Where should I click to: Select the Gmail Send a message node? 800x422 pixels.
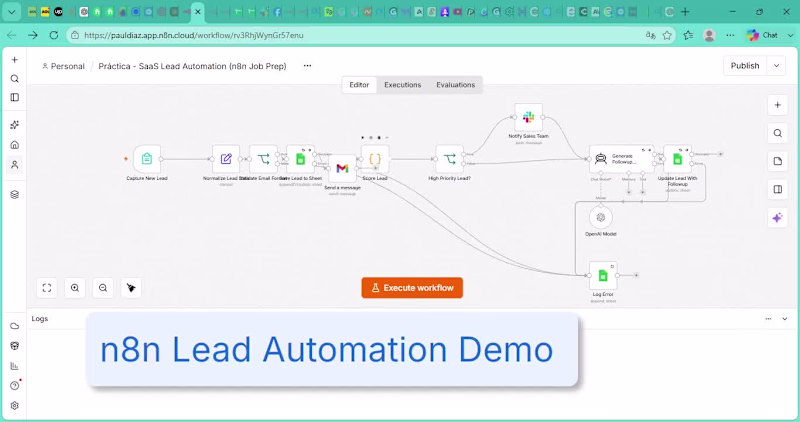[342, 168]
